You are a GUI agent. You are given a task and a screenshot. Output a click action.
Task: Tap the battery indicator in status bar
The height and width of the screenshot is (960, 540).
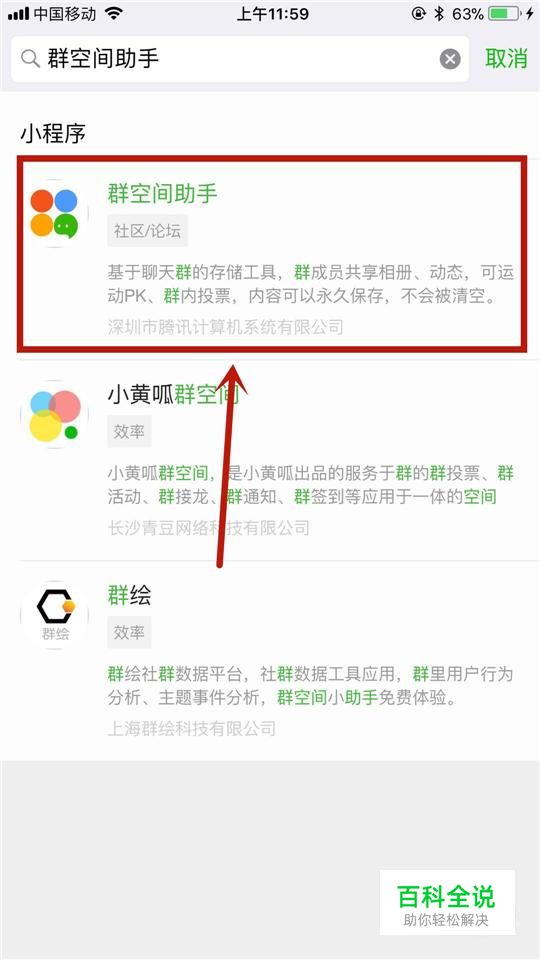[x=504, y=14]
